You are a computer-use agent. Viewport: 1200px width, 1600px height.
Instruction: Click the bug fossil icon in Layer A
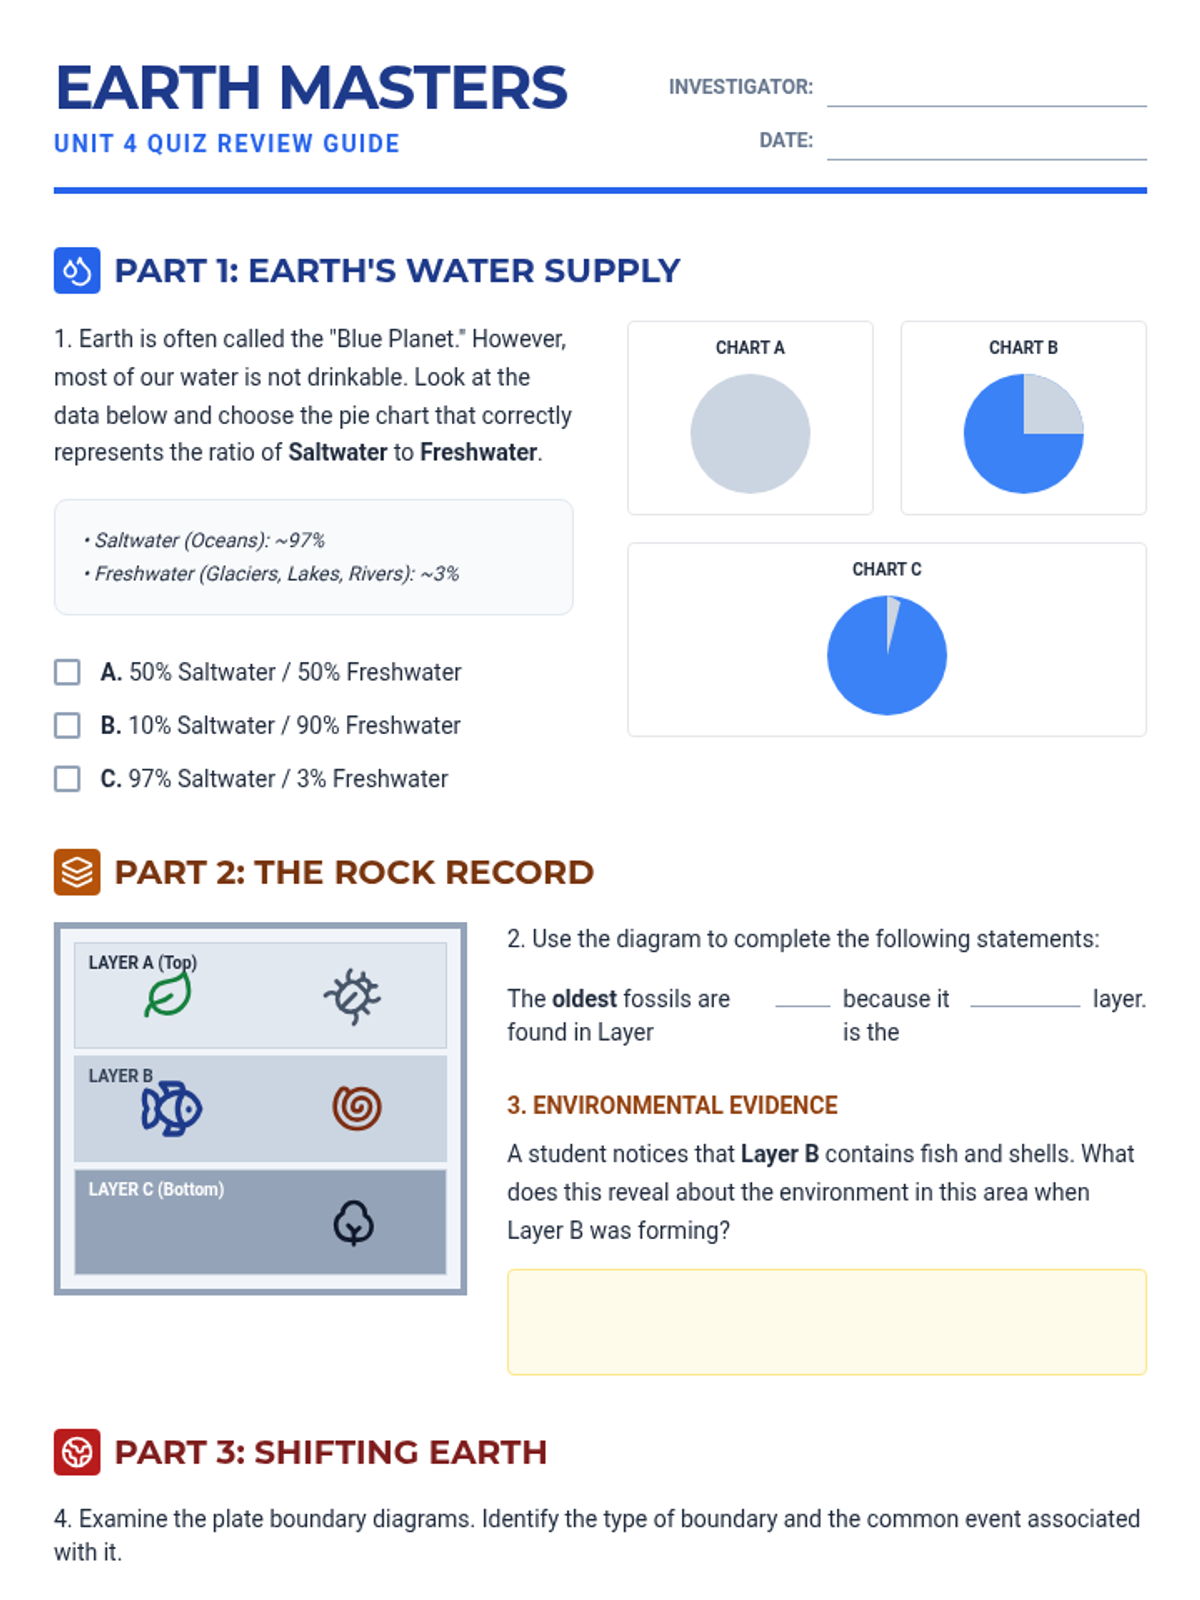[x=352, y=996]
